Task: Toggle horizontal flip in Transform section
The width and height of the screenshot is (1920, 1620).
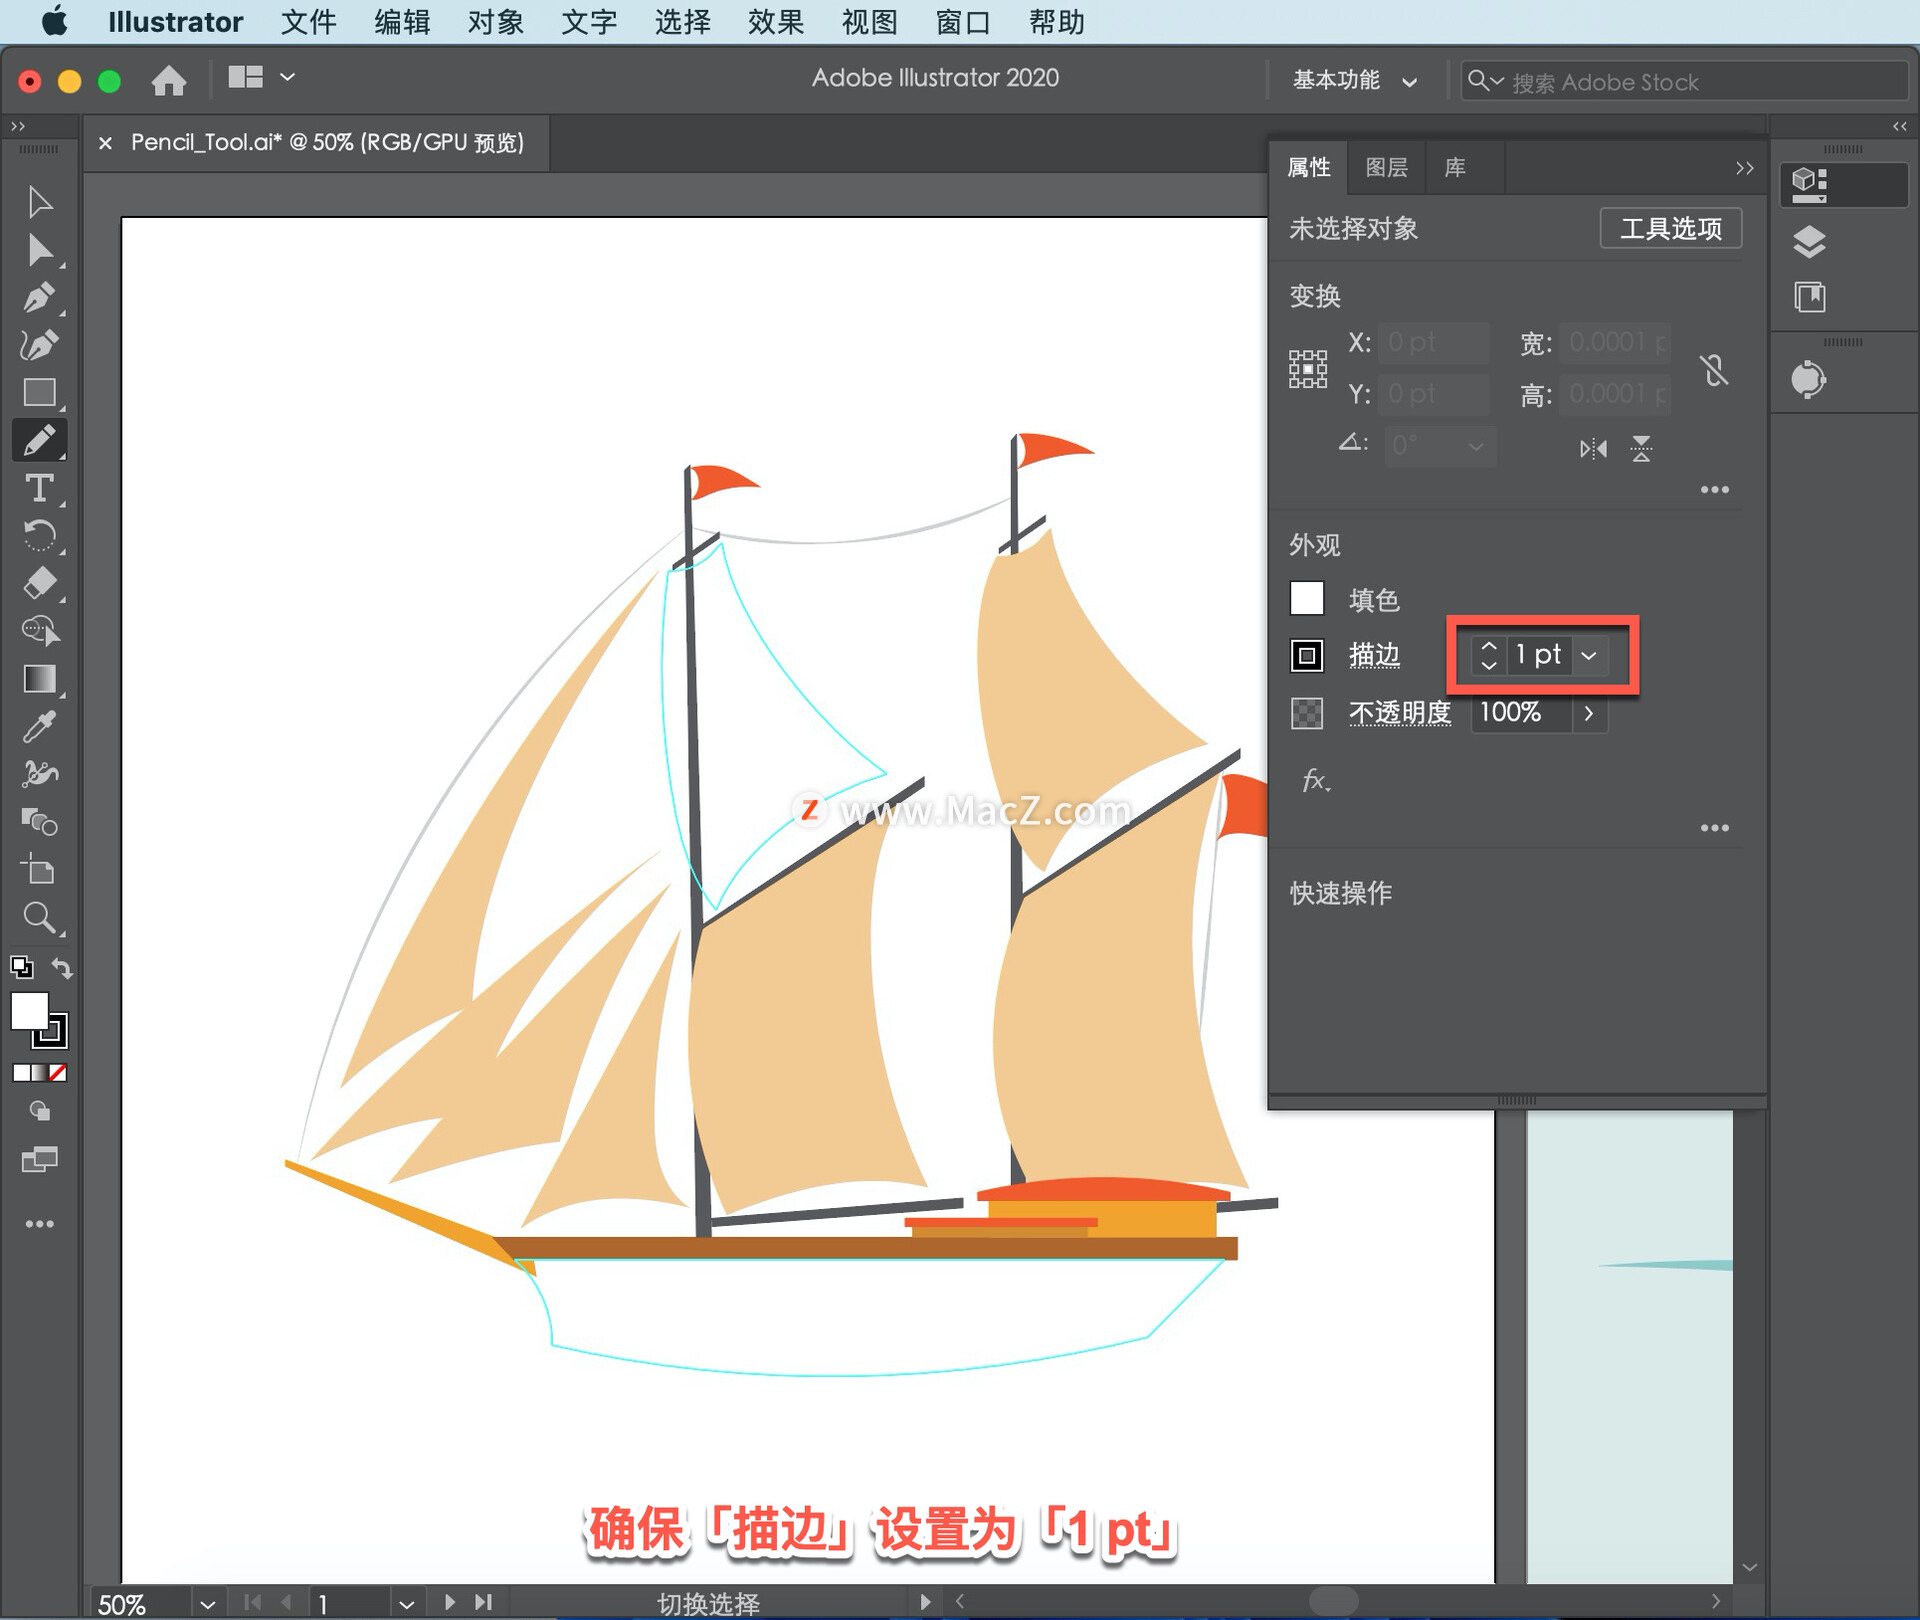Action: point(1593,449)
